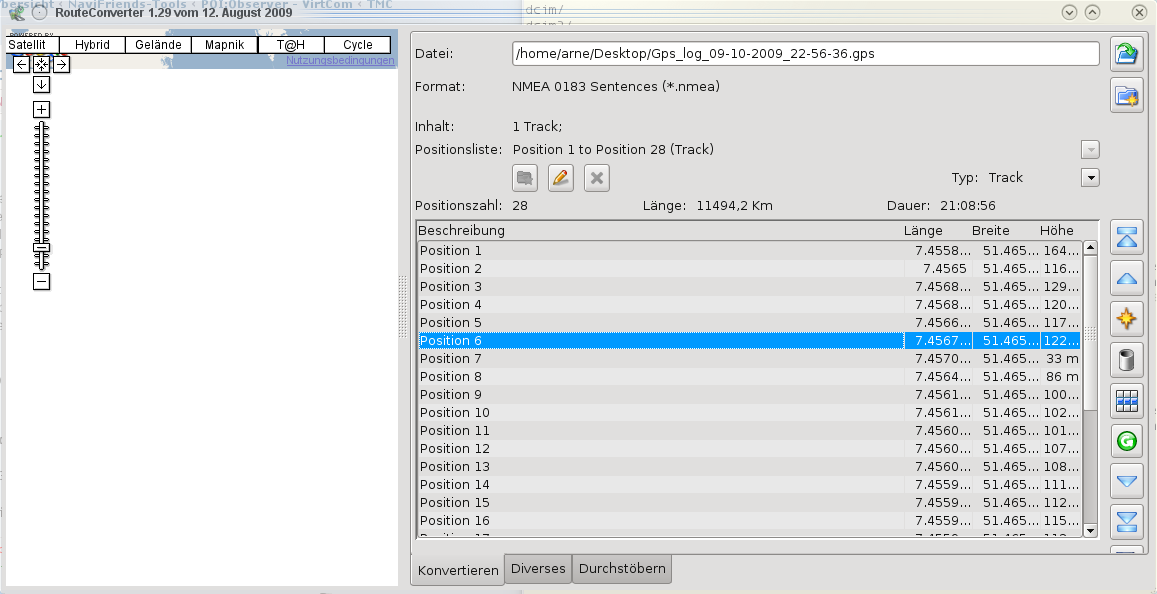This screenshot has width=1157, height=594.
Task: Click the move position up arrow icon
Action: [1127, 279]
